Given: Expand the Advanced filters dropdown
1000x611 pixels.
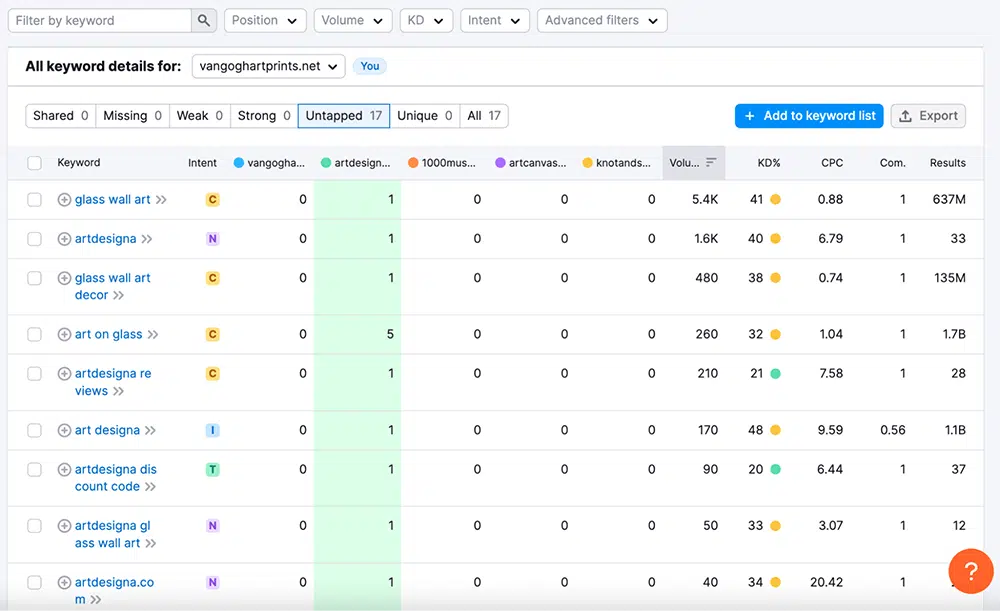Looking at the screenshot, I should [x=602, y=20].
